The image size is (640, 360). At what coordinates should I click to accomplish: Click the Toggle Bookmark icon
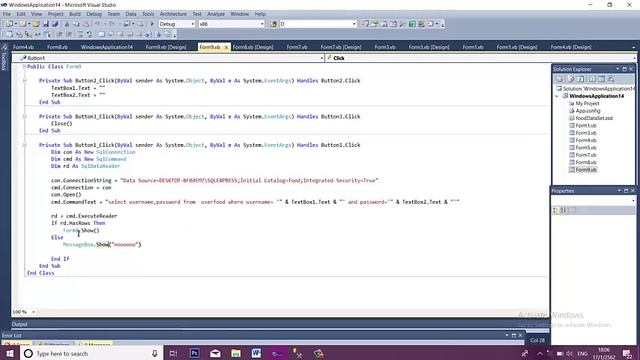click(101, 34)
